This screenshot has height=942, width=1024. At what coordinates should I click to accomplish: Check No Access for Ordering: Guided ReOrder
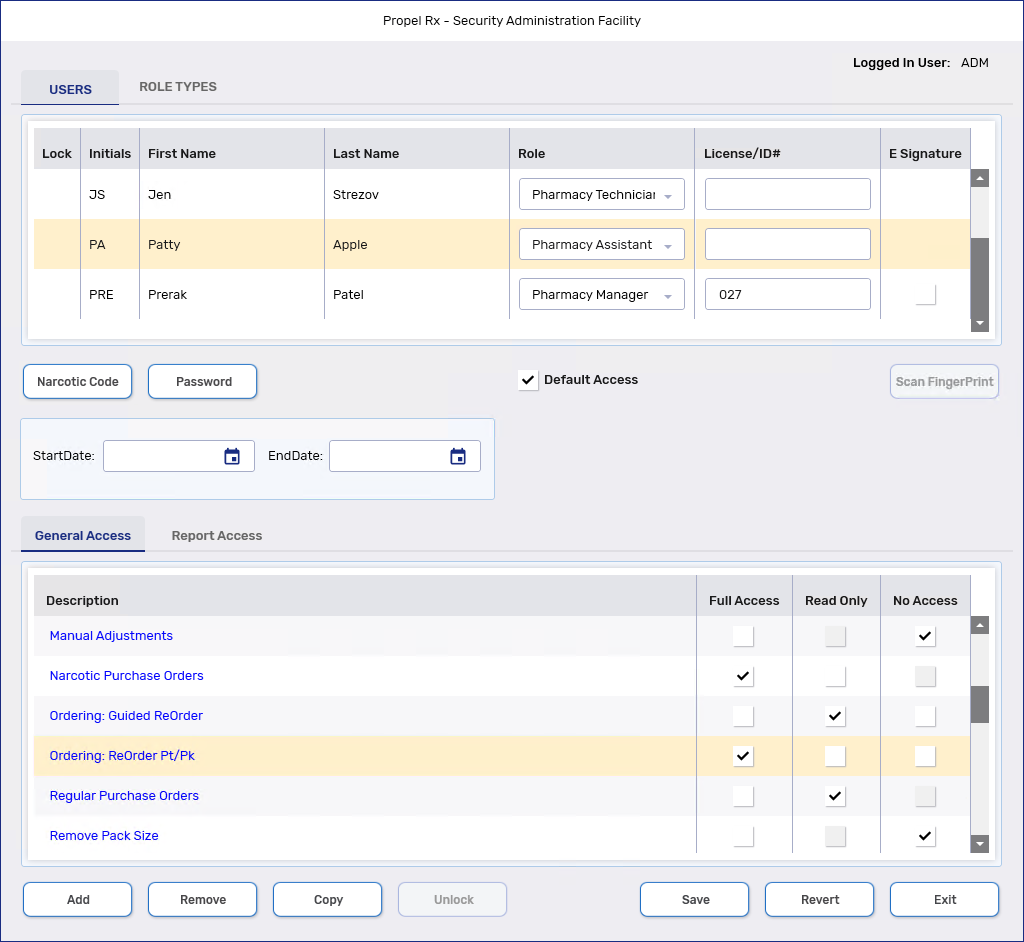[925, 716]
